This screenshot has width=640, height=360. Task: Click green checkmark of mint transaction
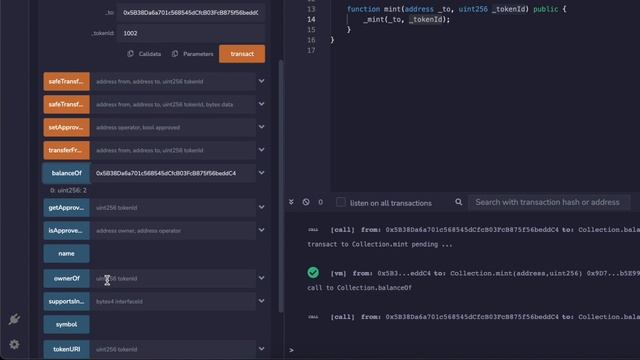coord(313,273)
